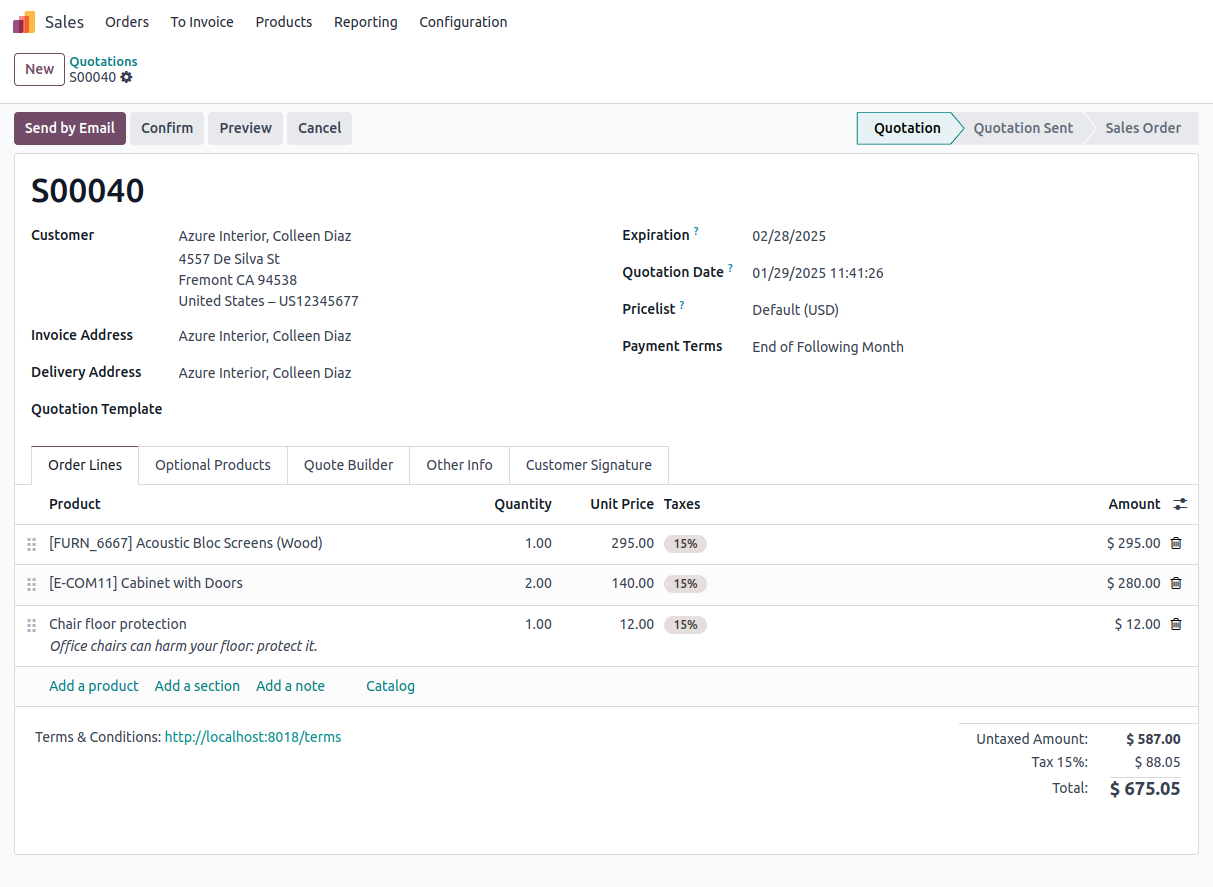Open the gear settings icon beside S00040
The image size is (1213, 887).
pyautogui.click(x=126, y=78)
